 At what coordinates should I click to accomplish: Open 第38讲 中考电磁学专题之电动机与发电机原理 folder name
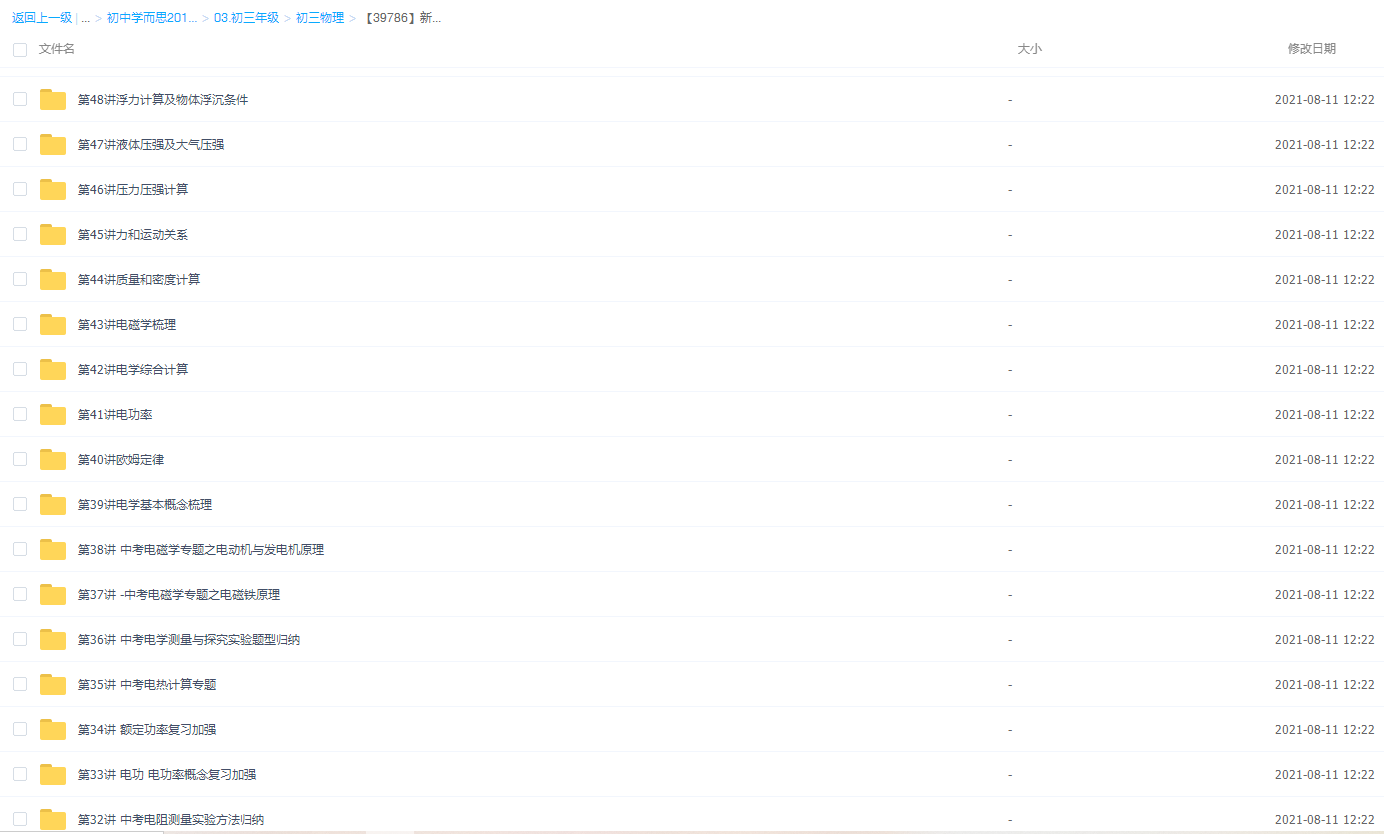pos(200,549)
